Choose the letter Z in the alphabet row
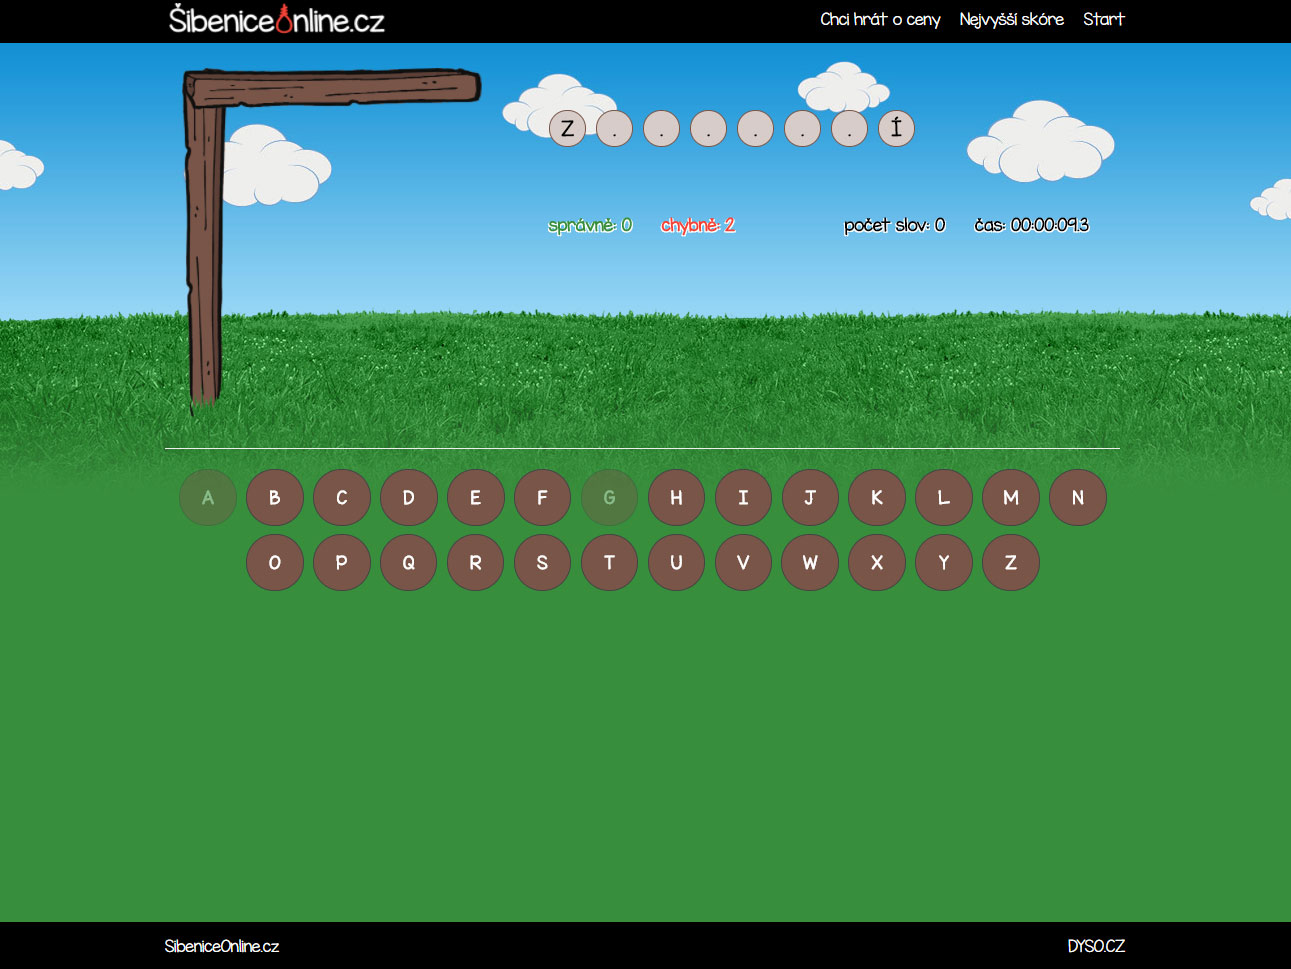Image resolution: width=1291 pixels, height=969 pixels. pyautogui.click(x=1011, y=562)
